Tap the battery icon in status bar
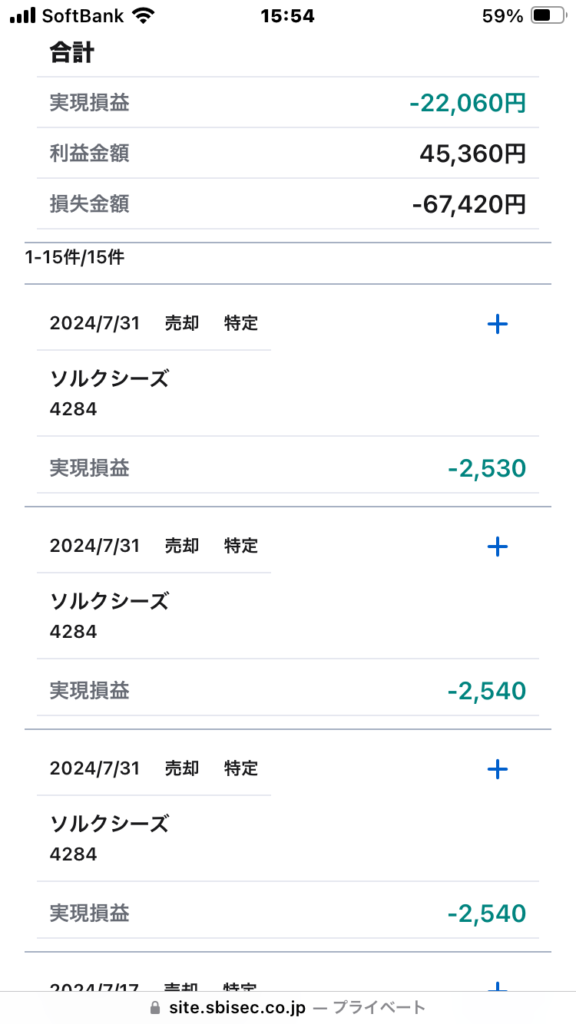576x1024 pixels. tap(547, 16)
